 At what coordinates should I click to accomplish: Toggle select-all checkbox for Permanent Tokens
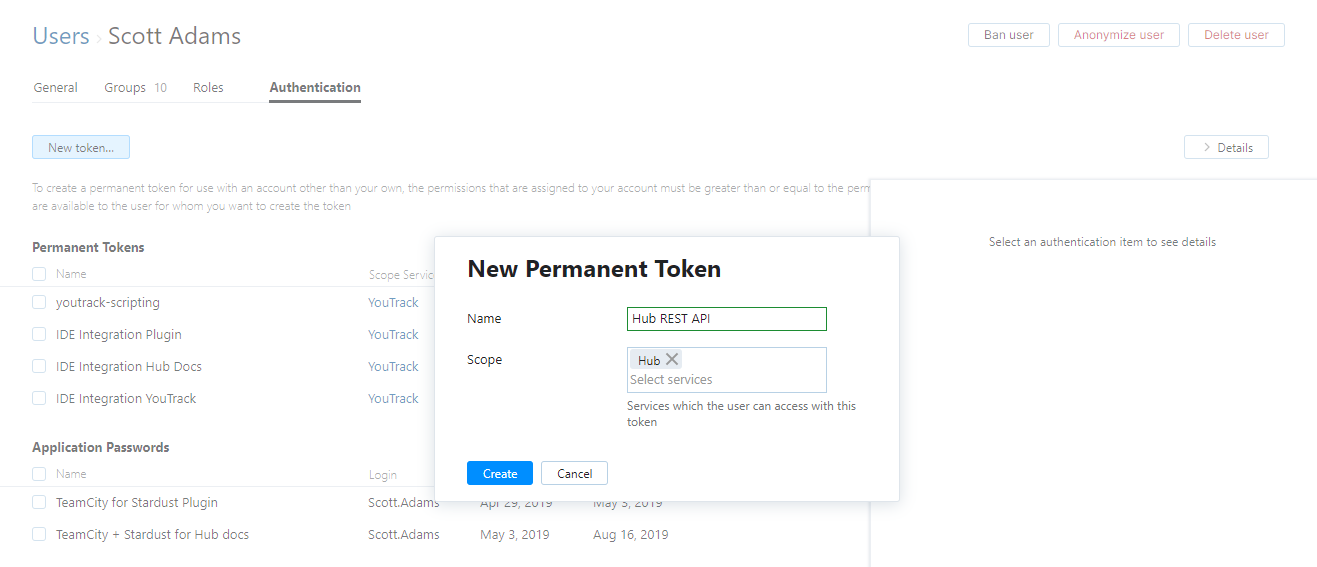point(39,274)
